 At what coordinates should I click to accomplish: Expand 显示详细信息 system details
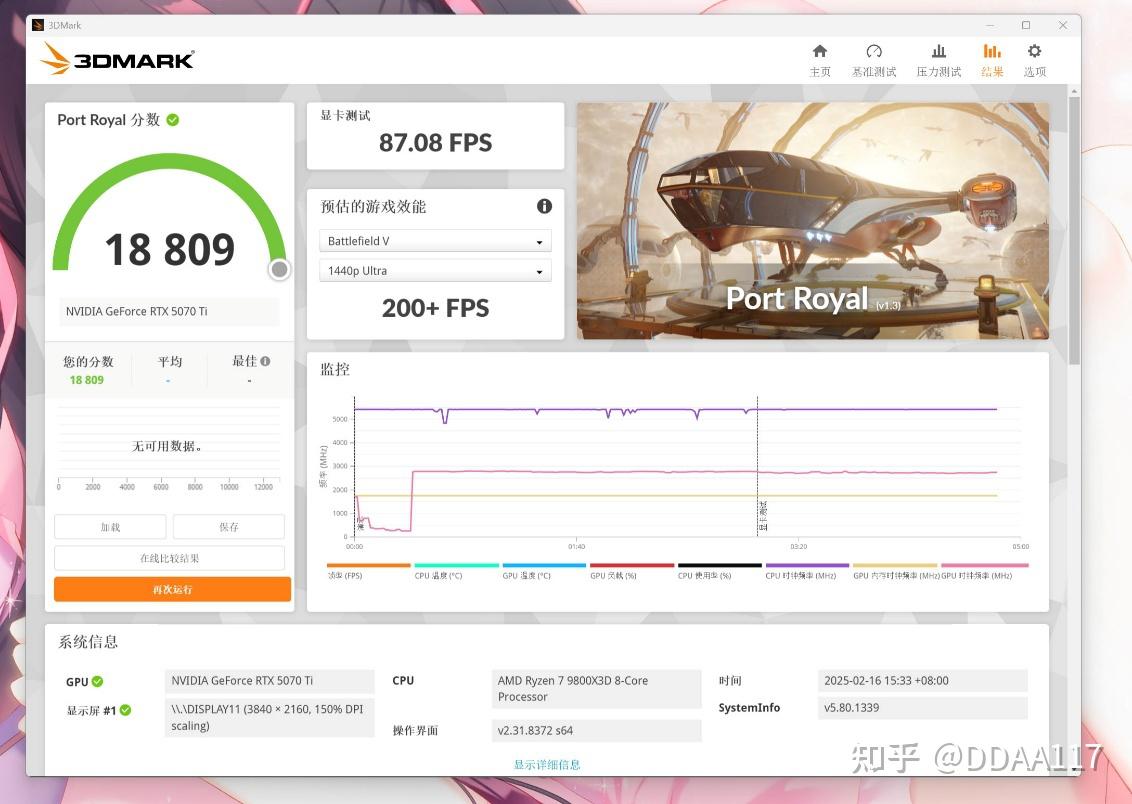coord(547,764)
